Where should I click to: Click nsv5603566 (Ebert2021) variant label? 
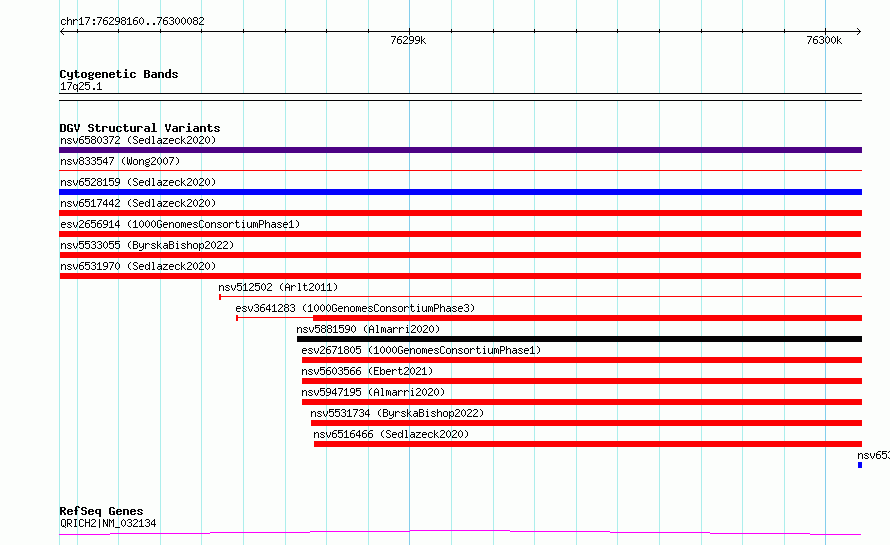pyautogui.click(x=367, y=371)
